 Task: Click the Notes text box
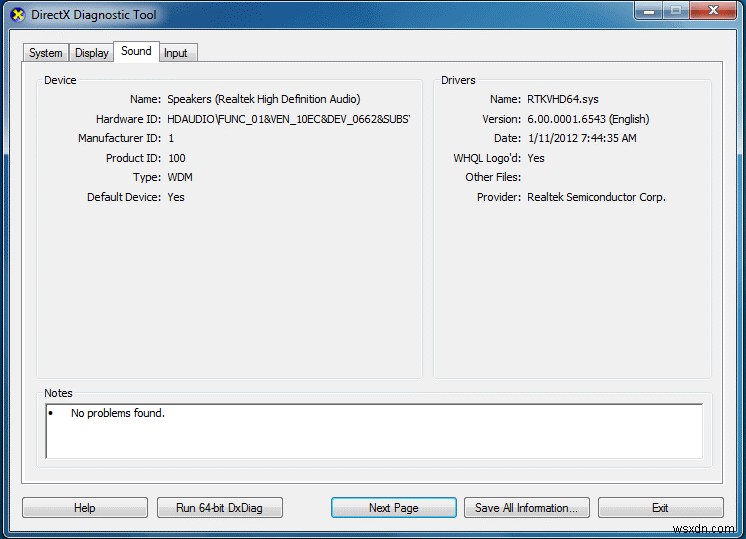point(374,431)
